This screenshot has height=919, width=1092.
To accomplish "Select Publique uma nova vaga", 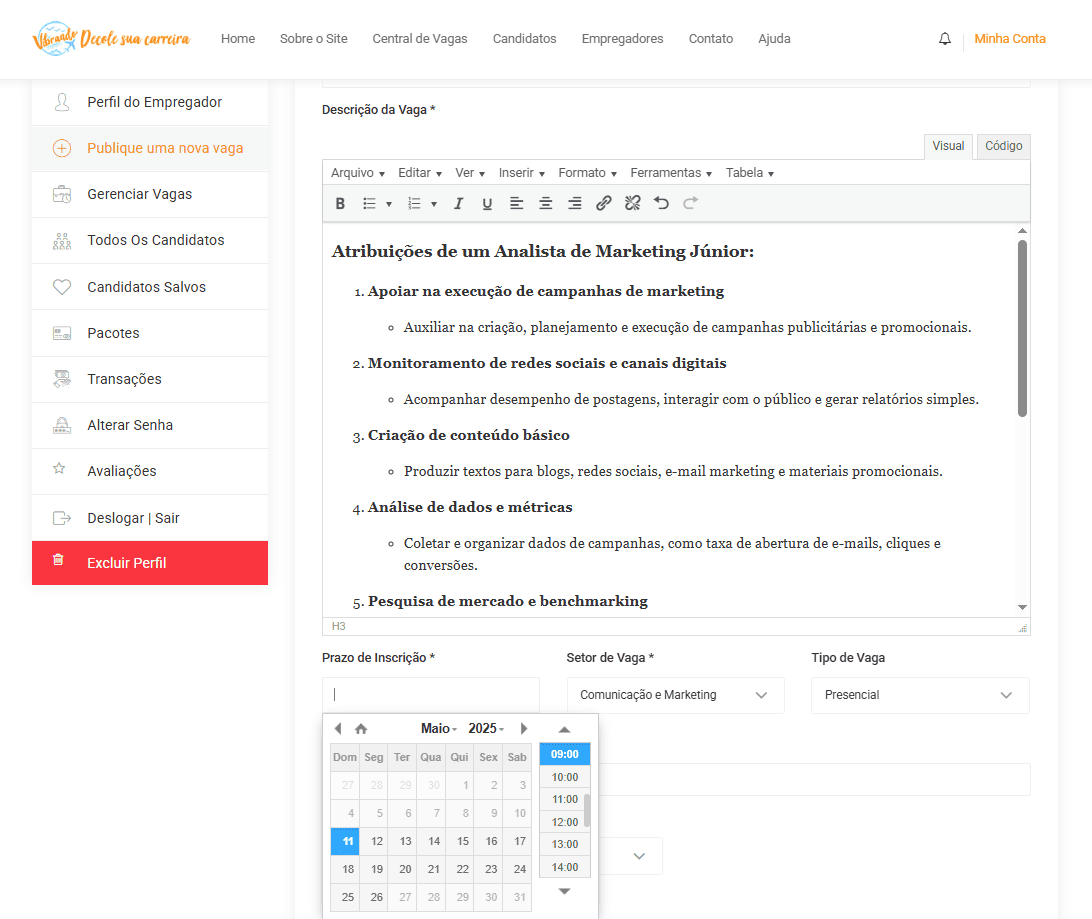I will [x=150, y=148].
